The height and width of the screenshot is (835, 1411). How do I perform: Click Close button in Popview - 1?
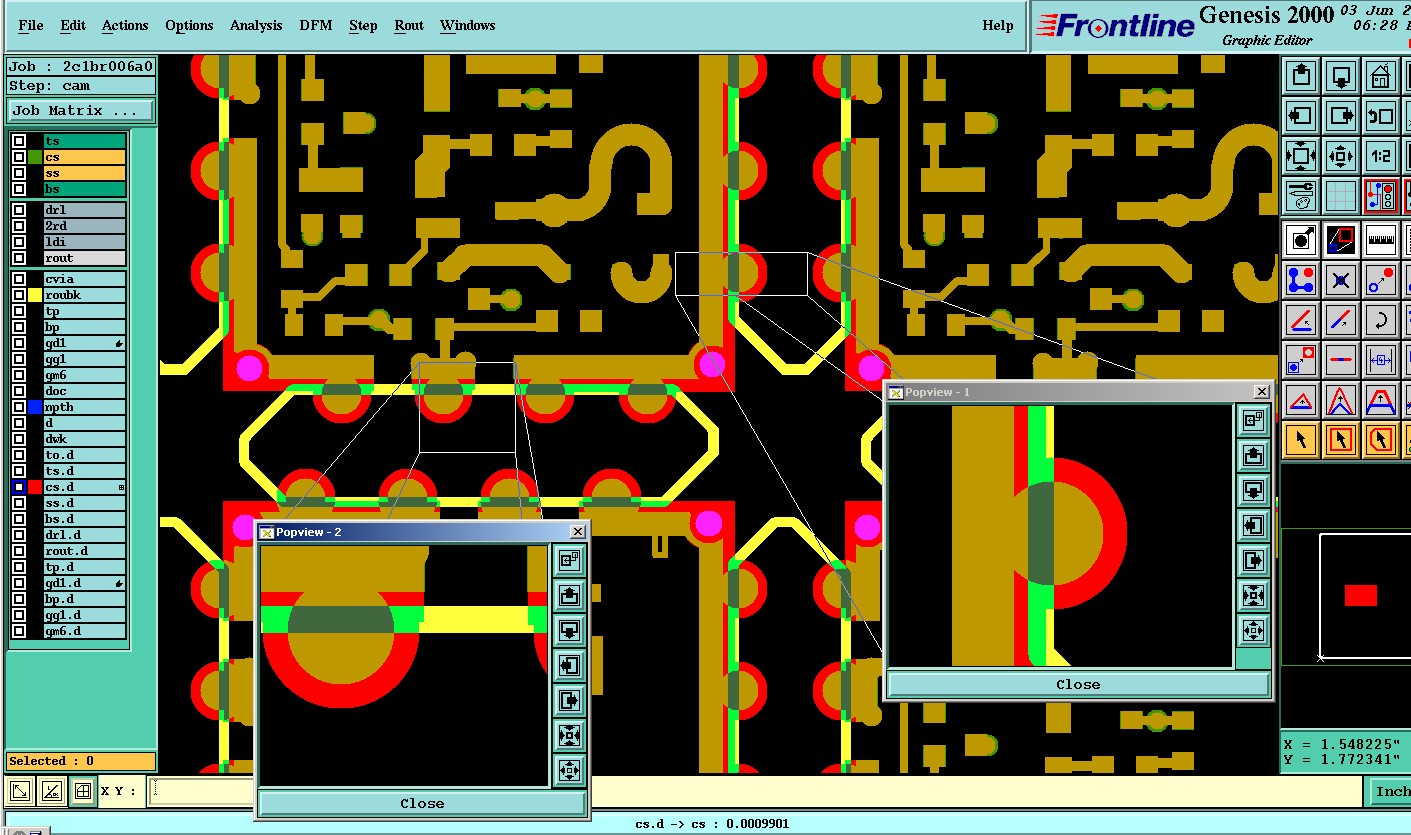coord(1078,685)
